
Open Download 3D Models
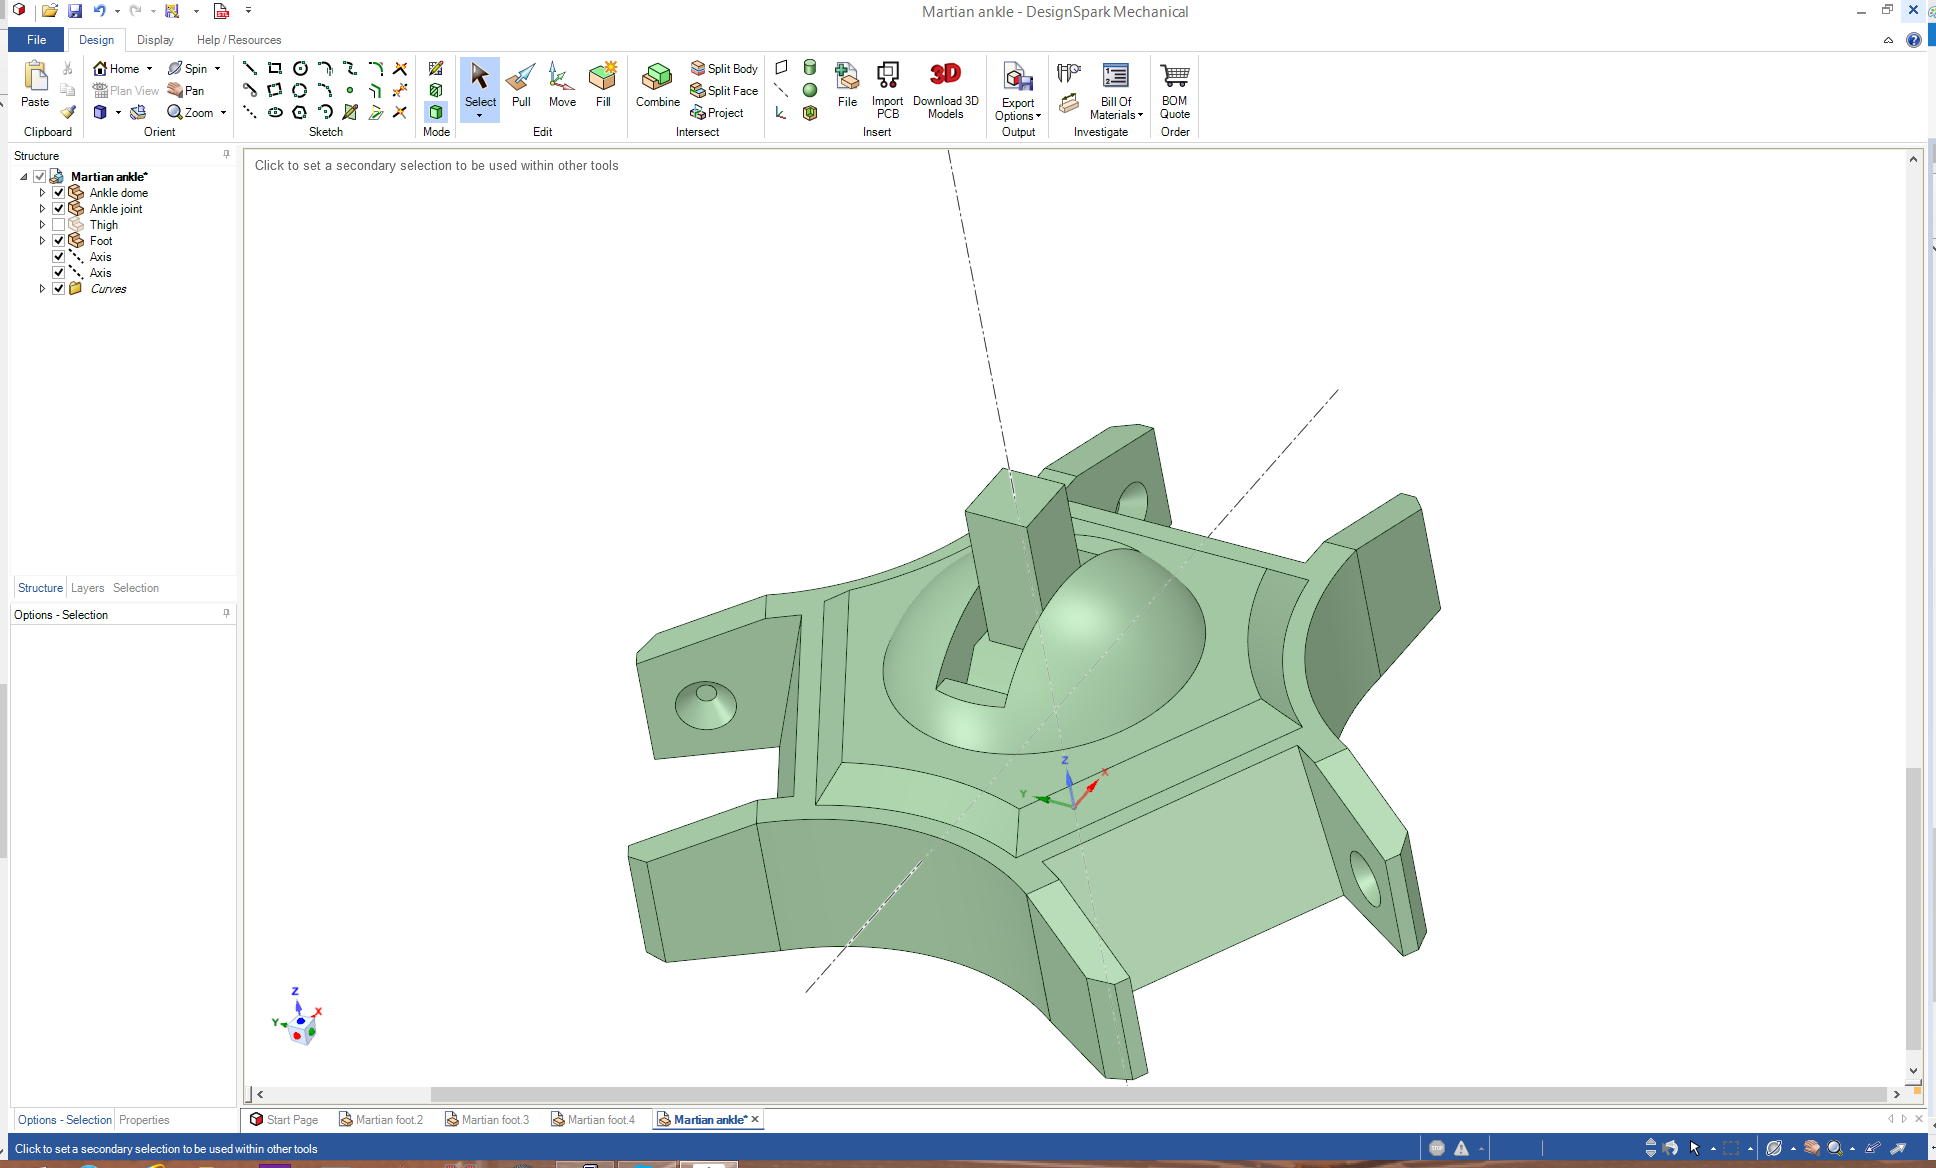(x=945, y=88)
